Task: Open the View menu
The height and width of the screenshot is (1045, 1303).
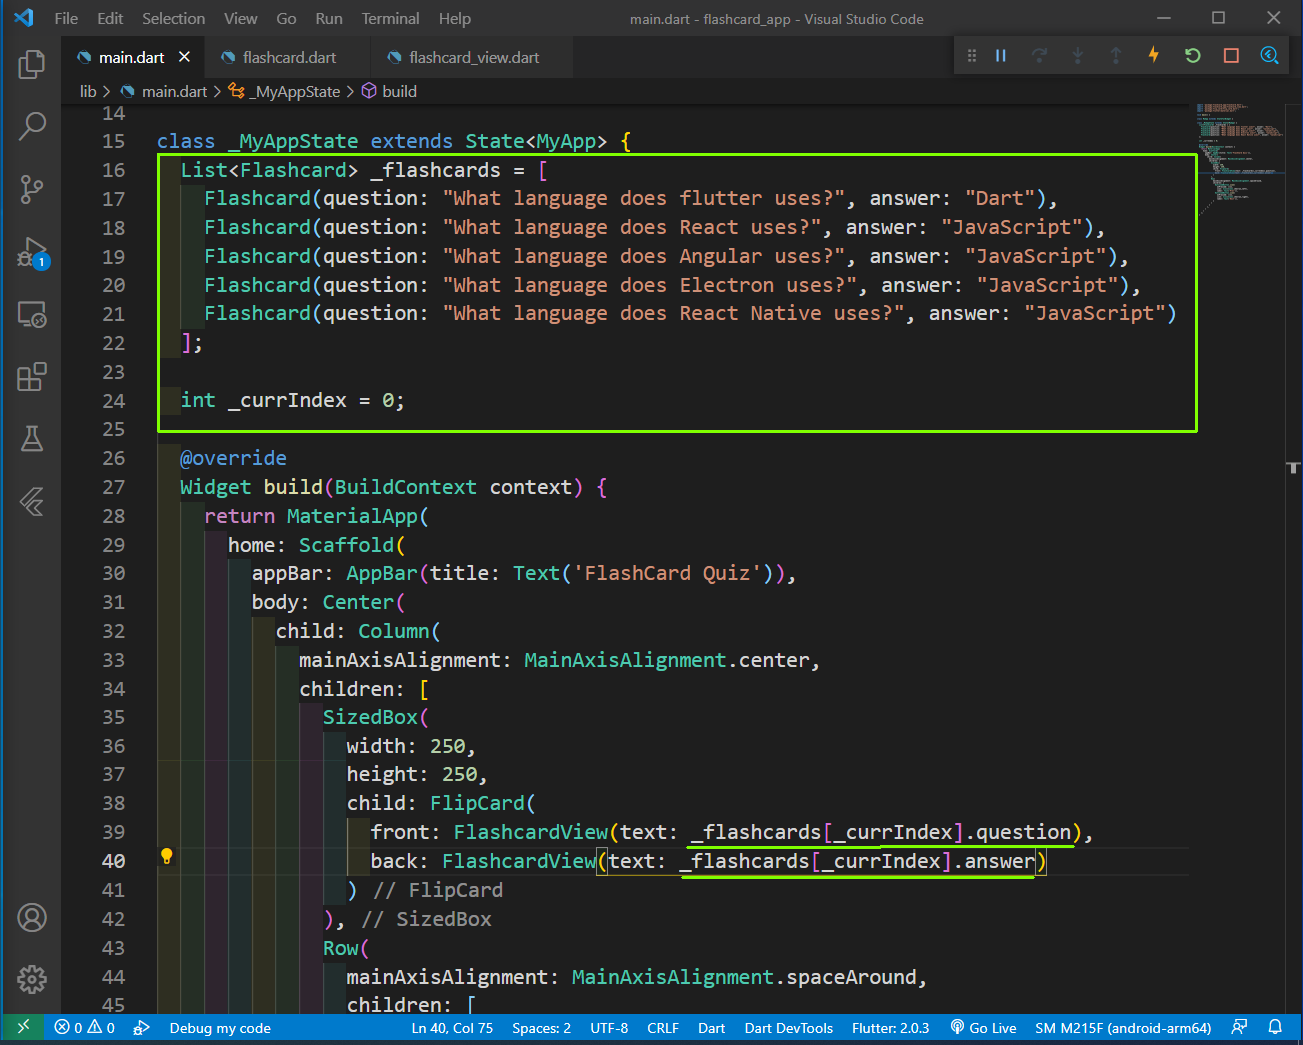Action: [x=240, y=18]
